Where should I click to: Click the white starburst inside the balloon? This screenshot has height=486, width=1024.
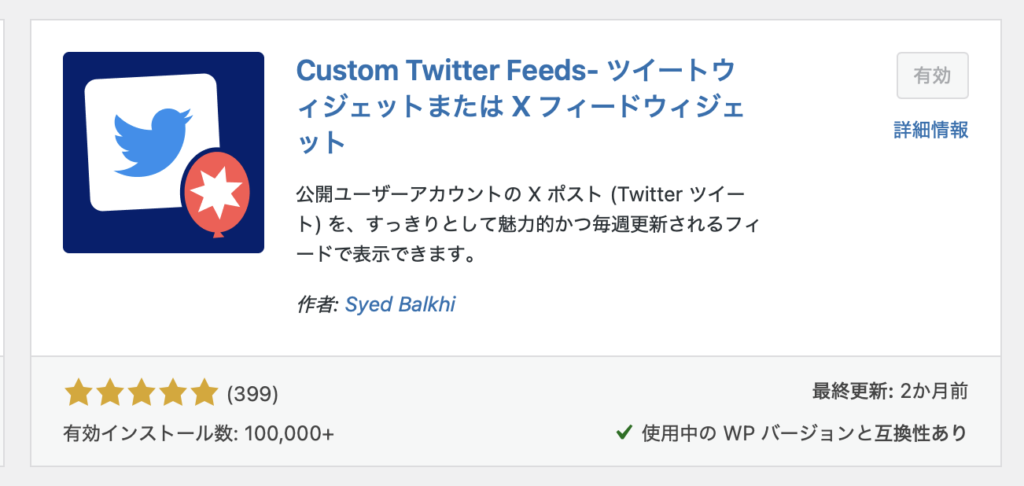pos(216,190)
